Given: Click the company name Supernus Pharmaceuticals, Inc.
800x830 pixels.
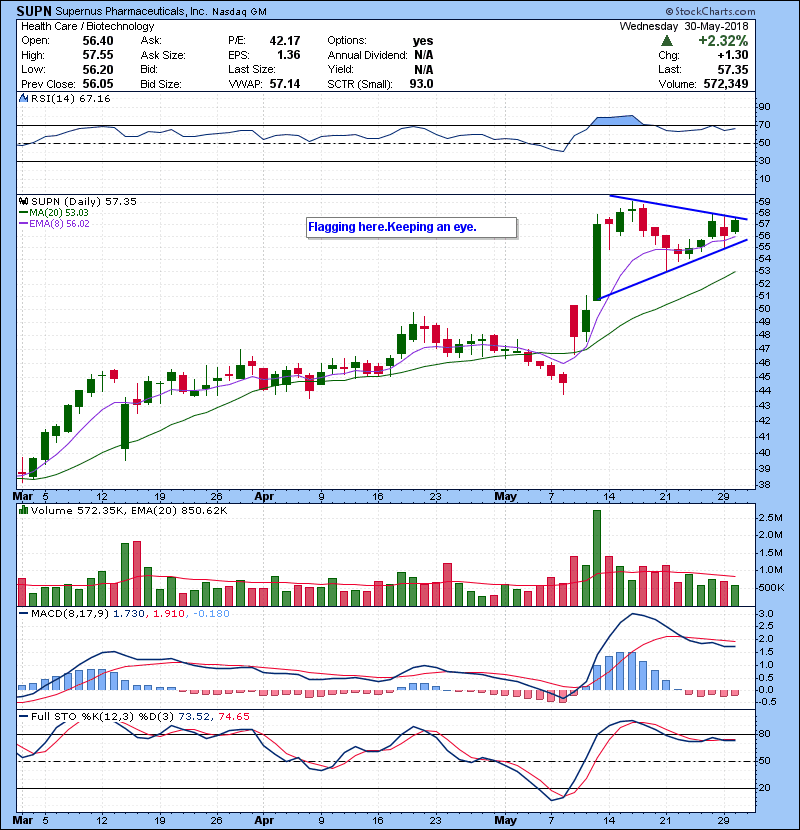Looking at the screenshot, I should pos(131,11).
